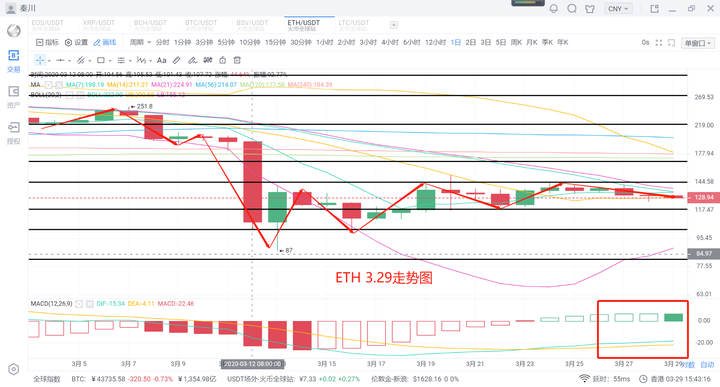Image resolution: width=720 pixels, height=387 pixels.
Task: Switch to the LTC/USDT tab
Action: tap(354, 25)
